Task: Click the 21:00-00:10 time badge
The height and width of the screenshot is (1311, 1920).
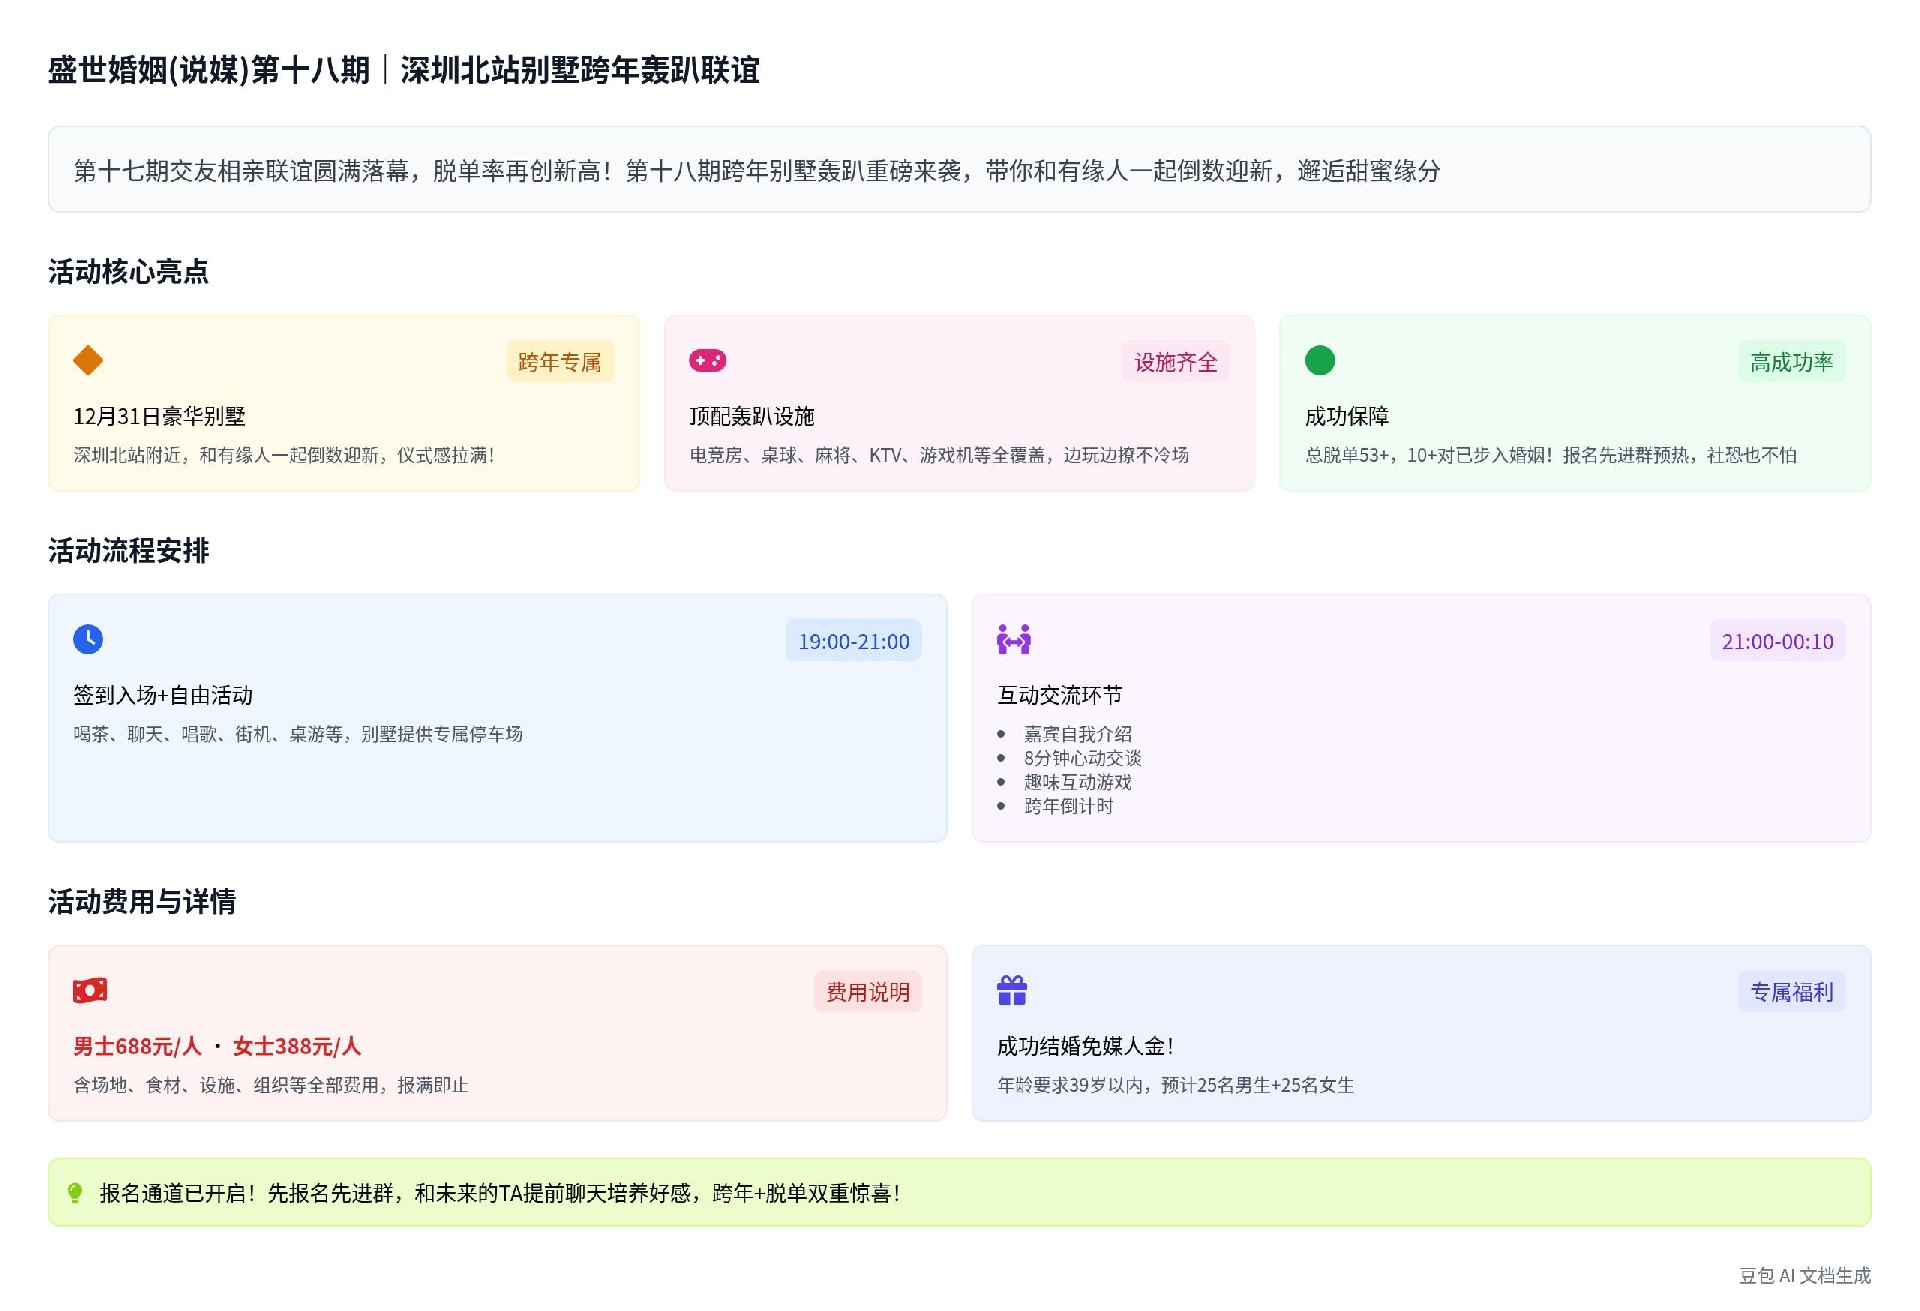Action: [x=1777, y=641]
